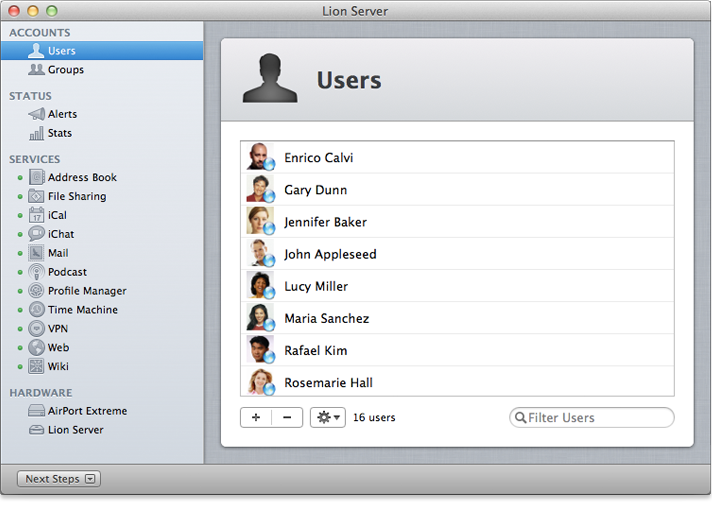Open the Action gear dropdown menu
712x520 pixels.
pyautogui.click(x=327, y=417)
